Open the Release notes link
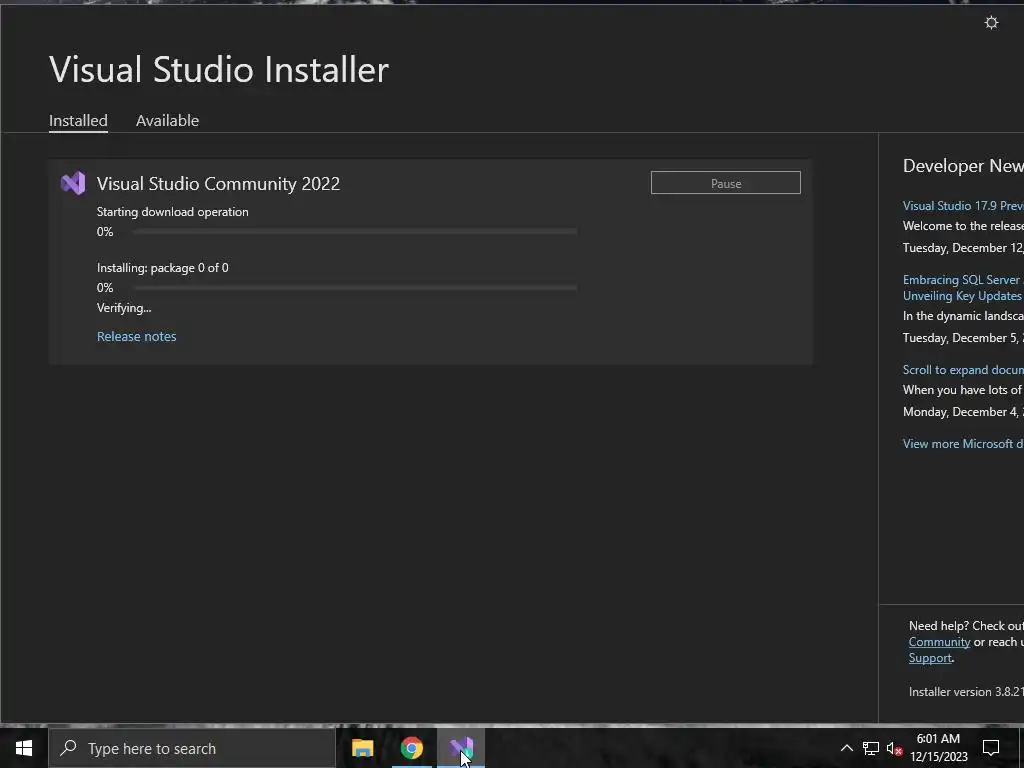This screenshot has height=768, width=1024. pos(136,336)
